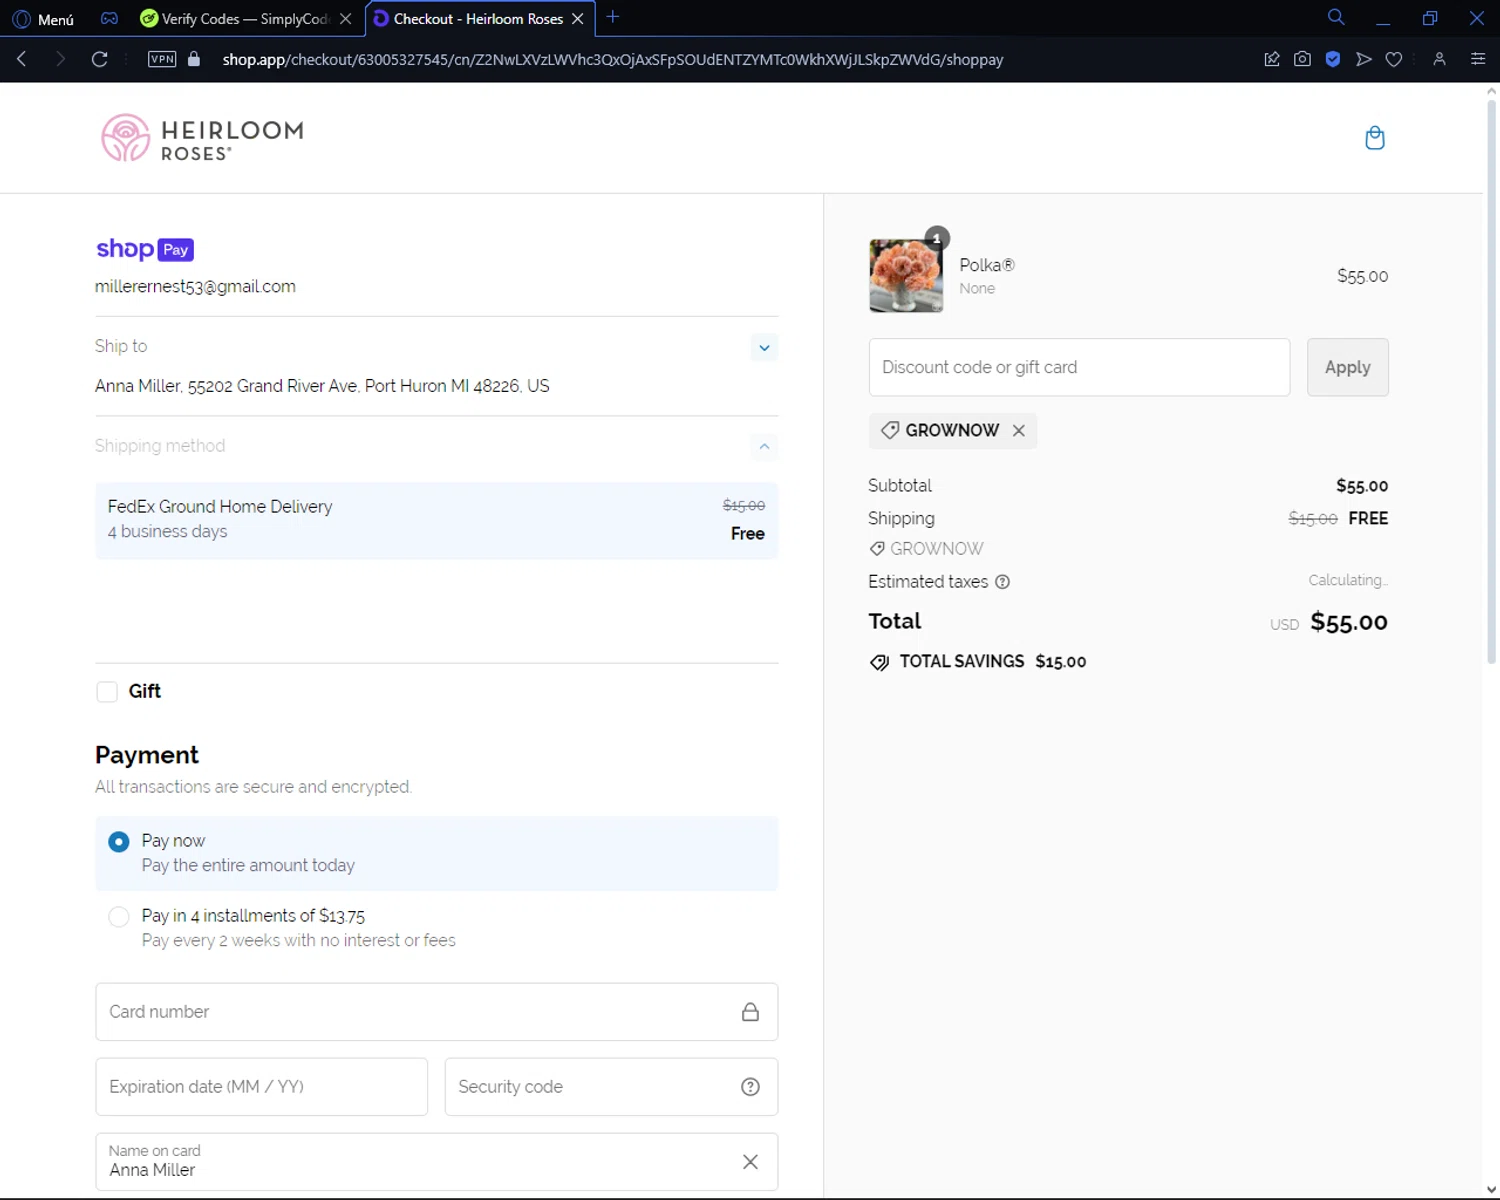Click the Card number field

[436, 1012]
